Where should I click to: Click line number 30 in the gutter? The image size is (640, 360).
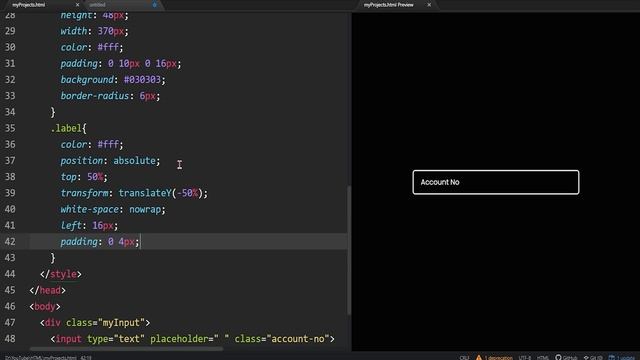tap(10, 47)
